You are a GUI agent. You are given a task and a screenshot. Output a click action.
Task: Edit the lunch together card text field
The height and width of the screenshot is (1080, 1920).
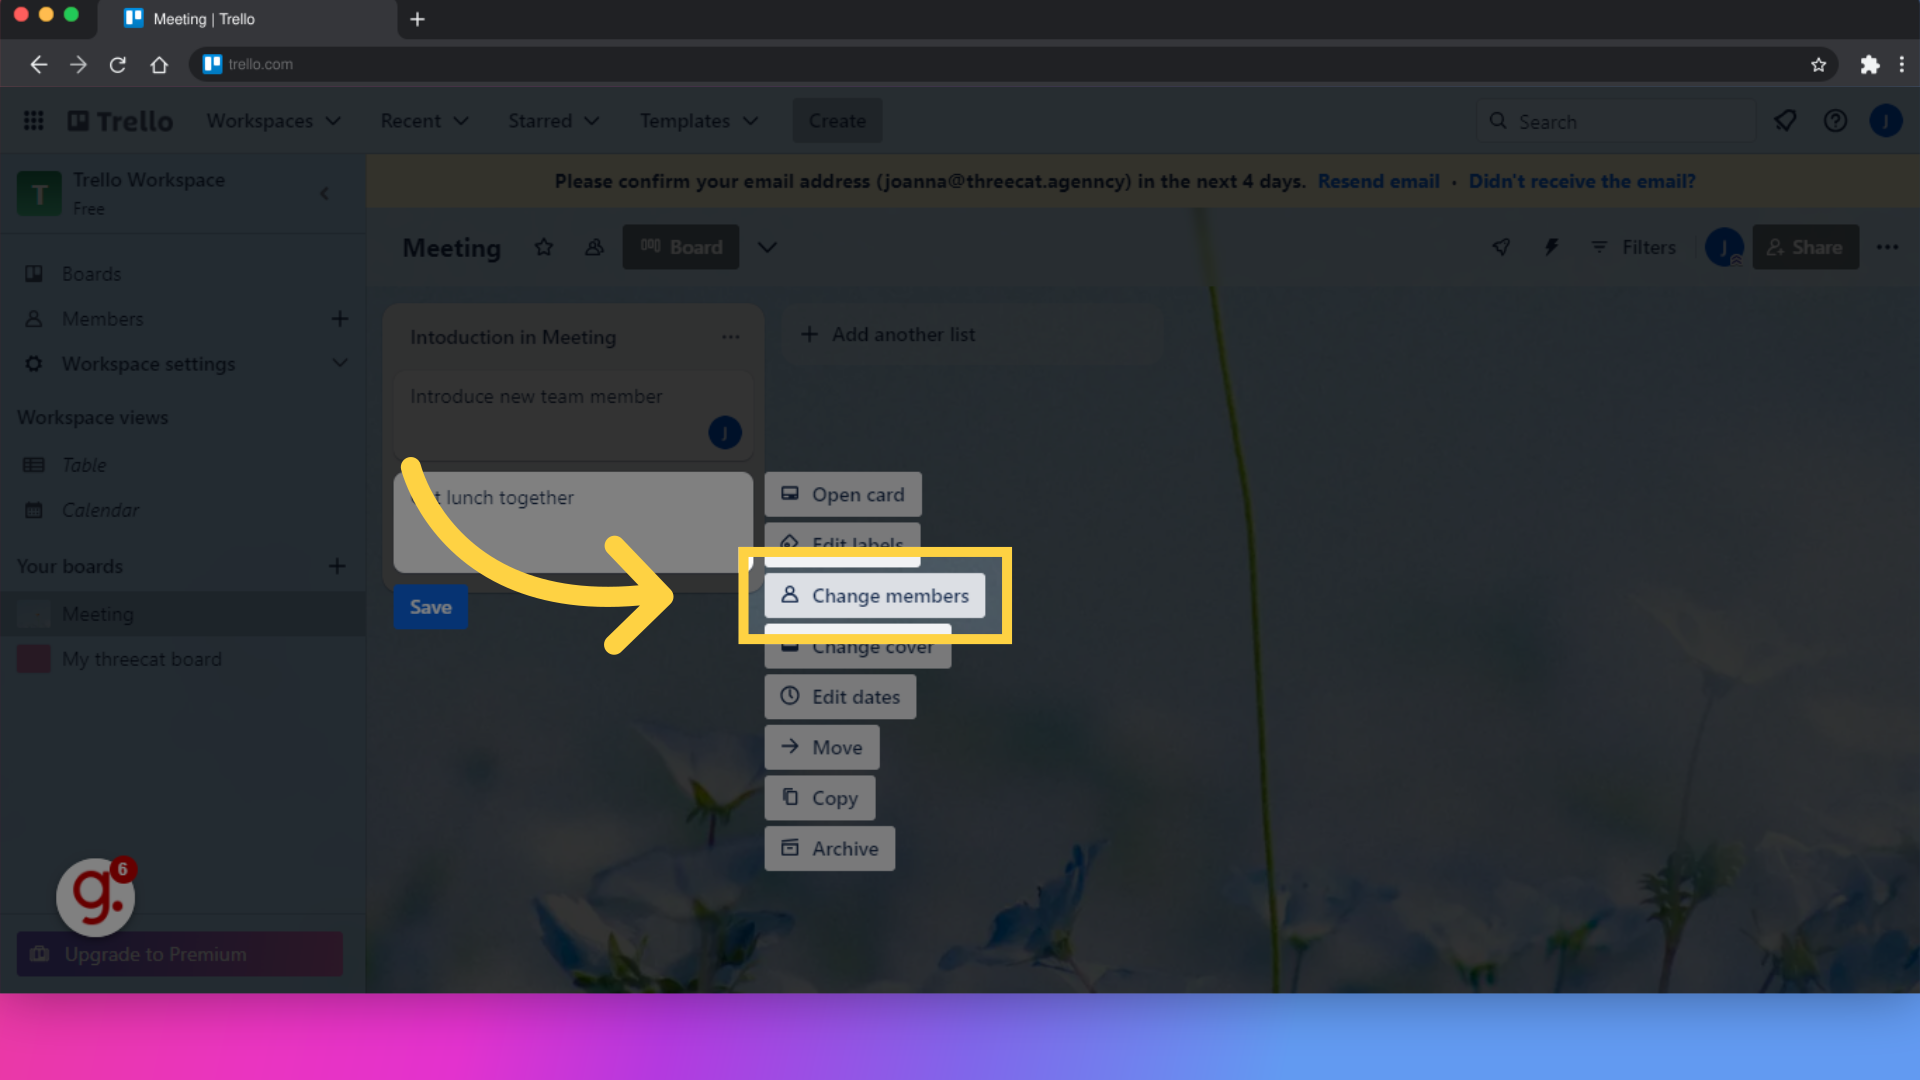pyautogui.click(x=572, y=522)
